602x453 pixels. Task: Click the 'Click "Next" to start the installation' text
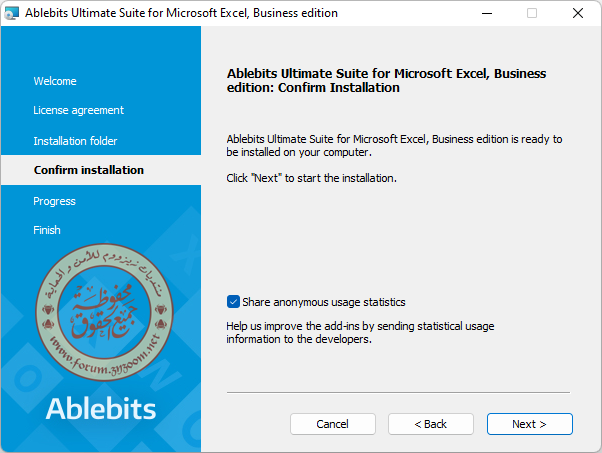(311, 178)
